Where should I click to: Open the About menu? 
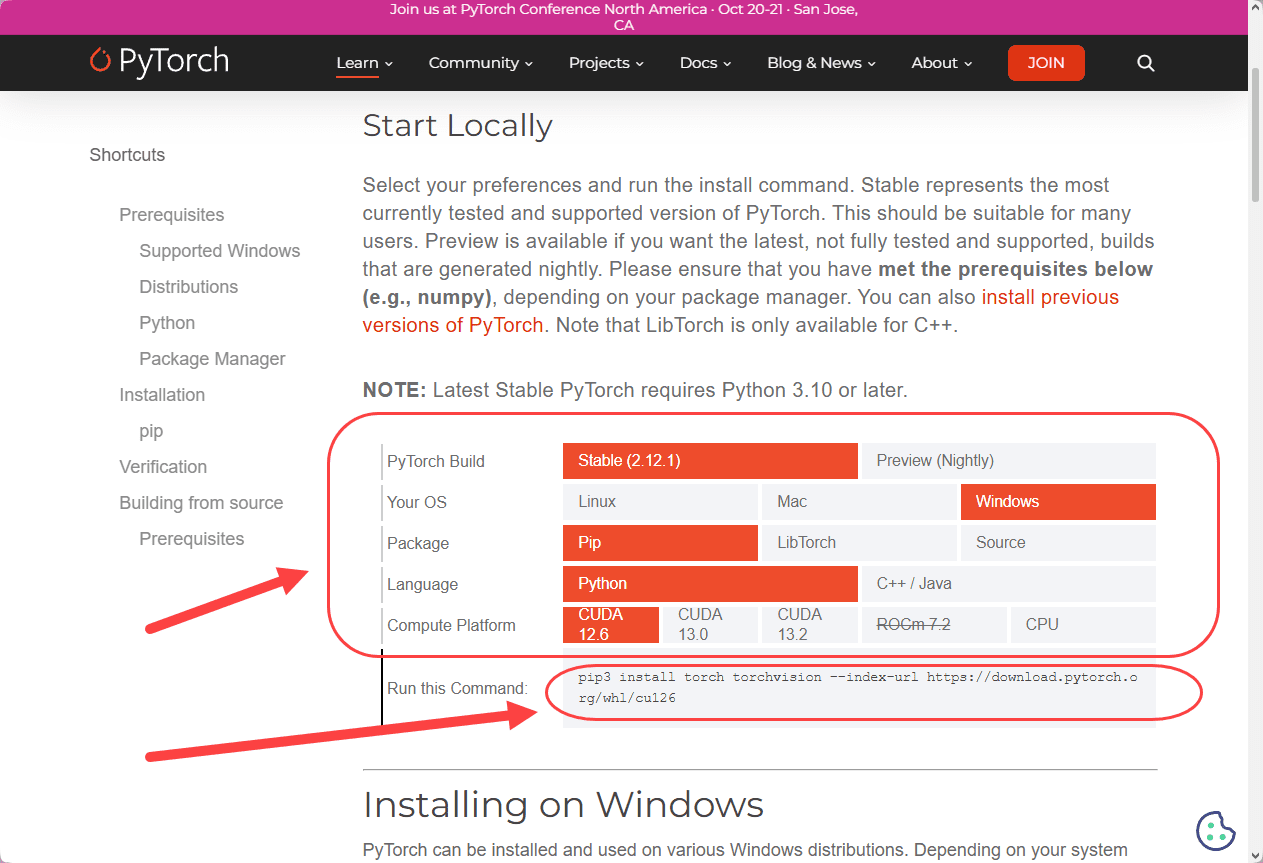[942, 63]
